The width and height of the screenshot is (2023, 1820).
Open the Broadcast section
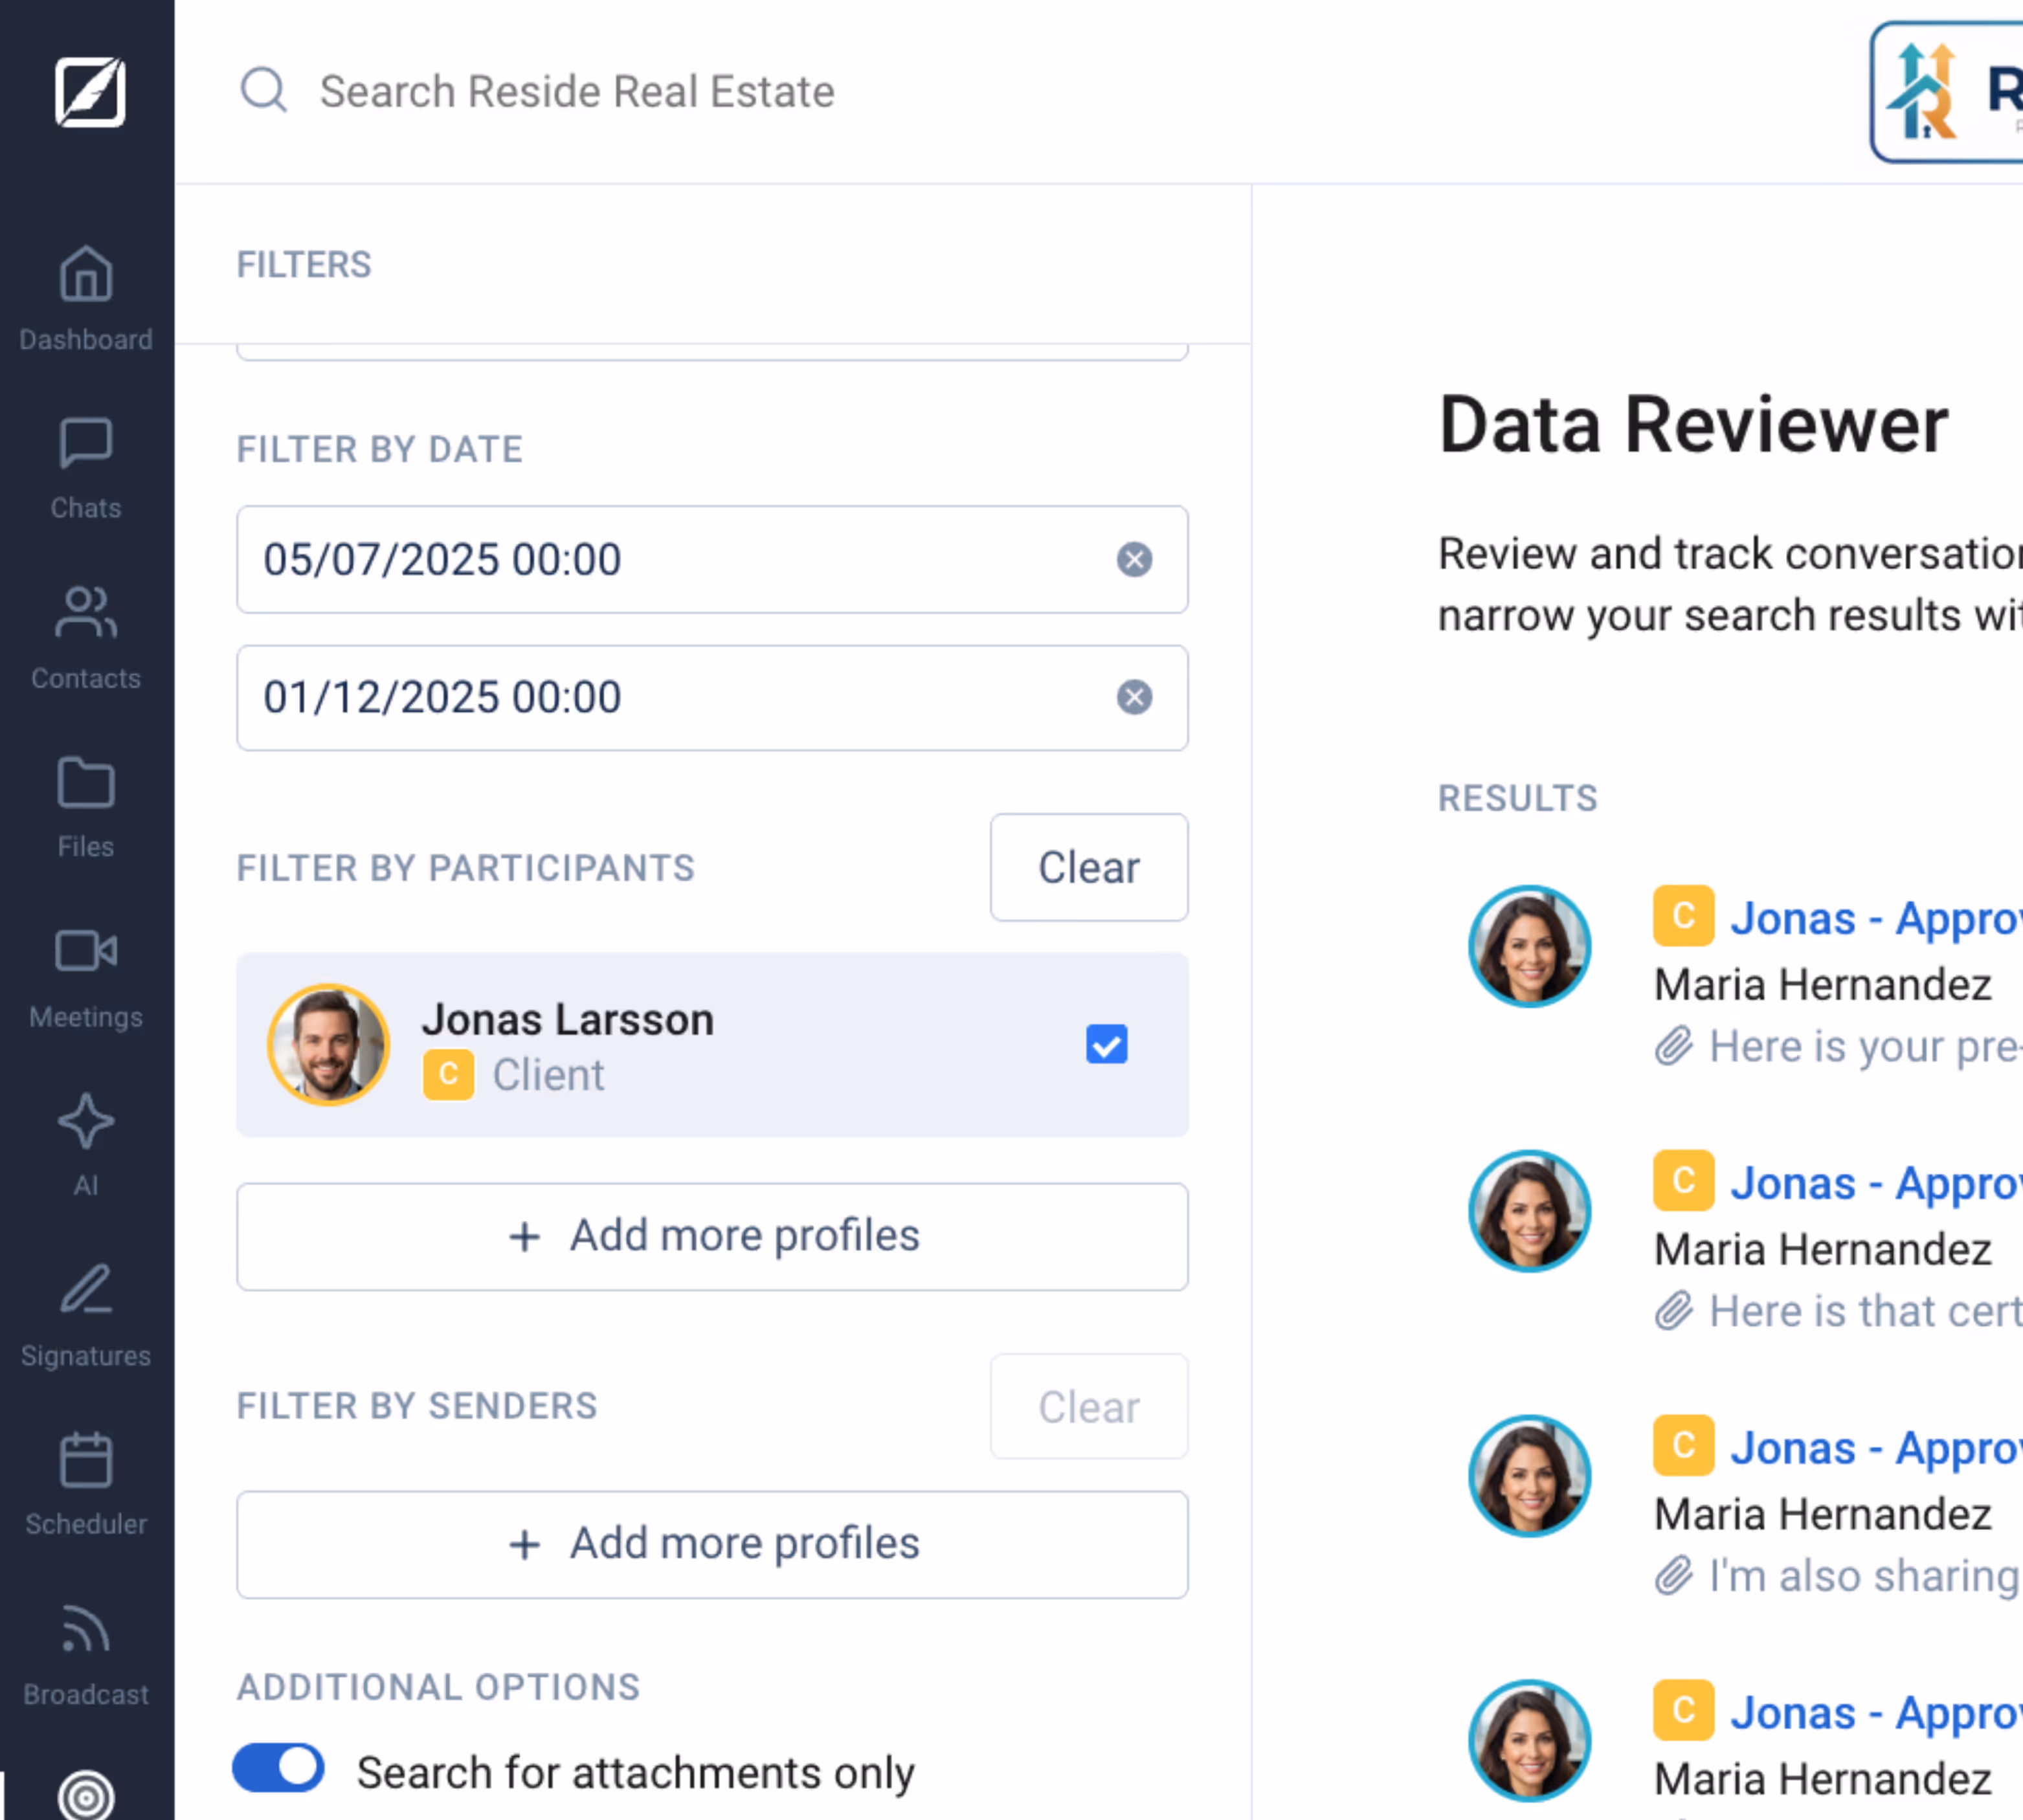(x=86, y=1652)
